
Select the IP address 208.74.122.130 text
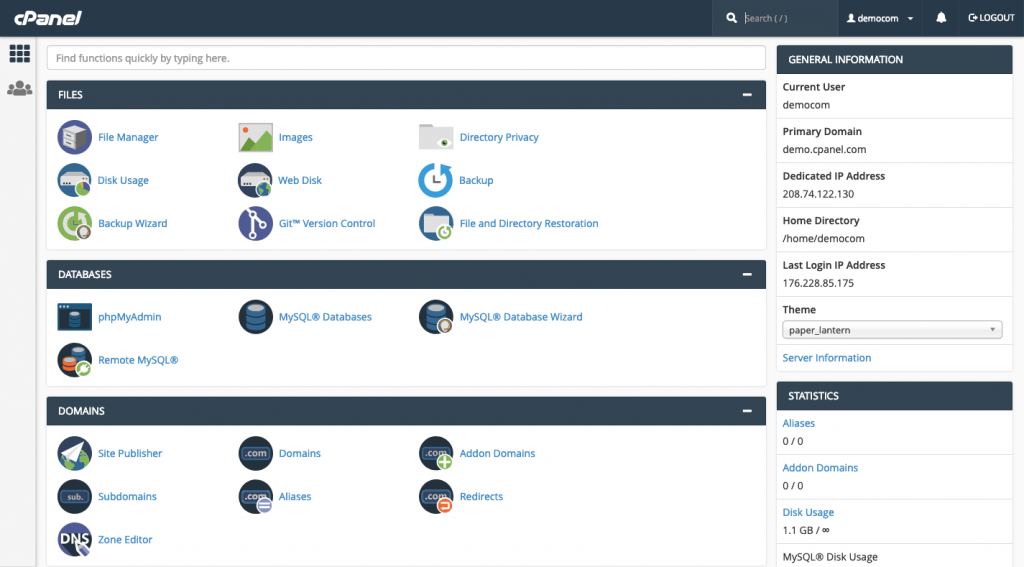pyautogui.click(x=818, y=194)
